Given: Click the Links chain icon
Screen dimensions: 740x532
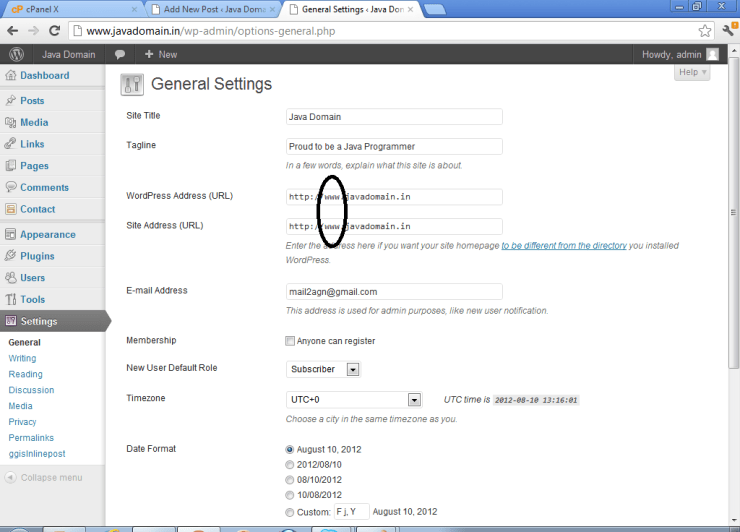Looking at the screenshot, I should pyautogui.click(x=10, y=144).
